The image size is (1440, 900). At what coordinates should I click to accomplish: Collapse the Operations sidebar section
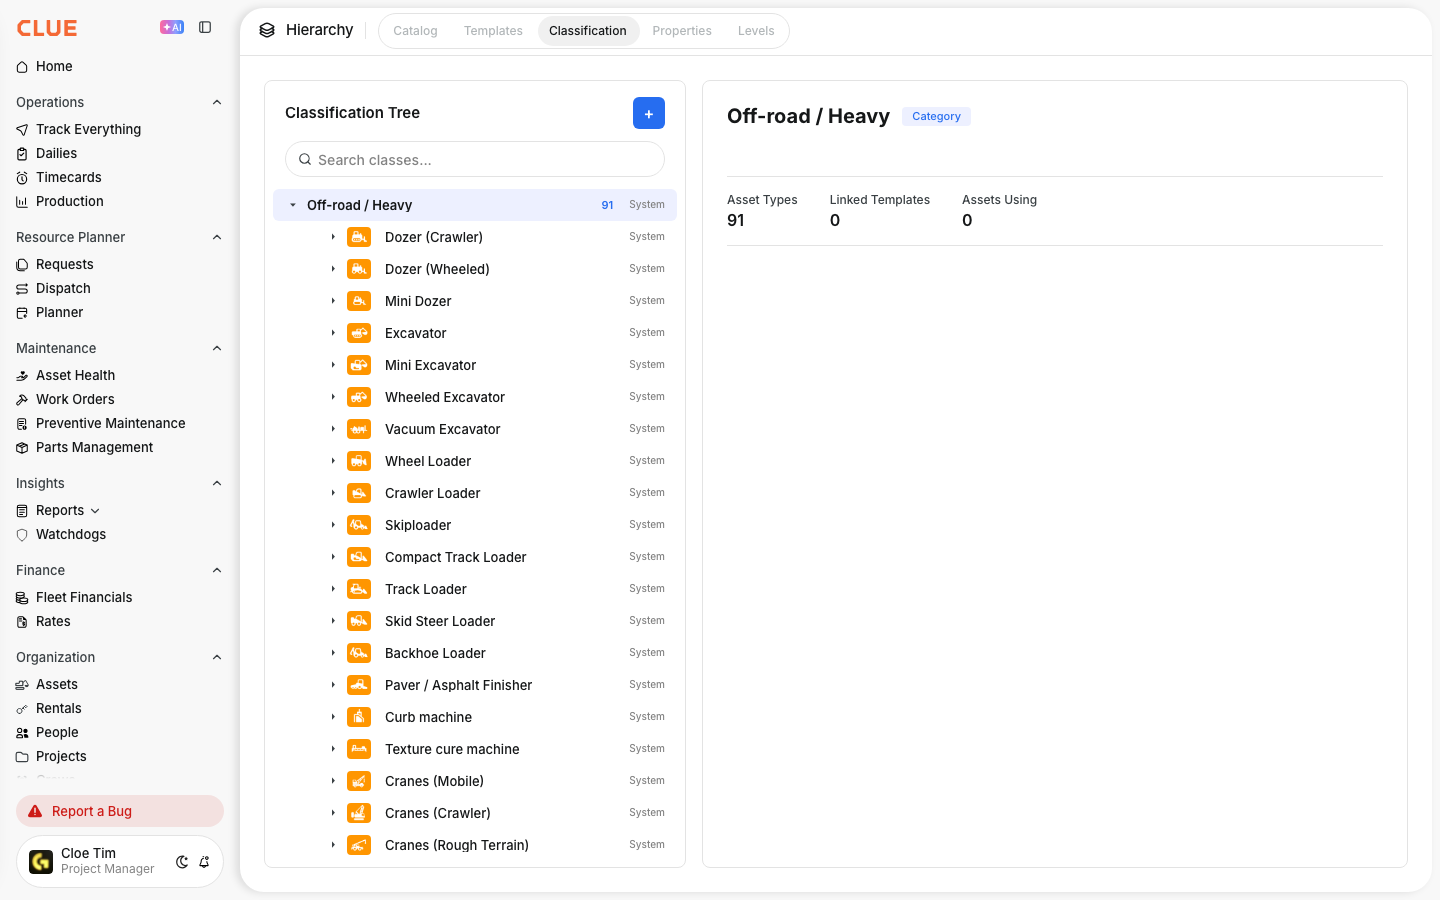[x=217, y=102]
